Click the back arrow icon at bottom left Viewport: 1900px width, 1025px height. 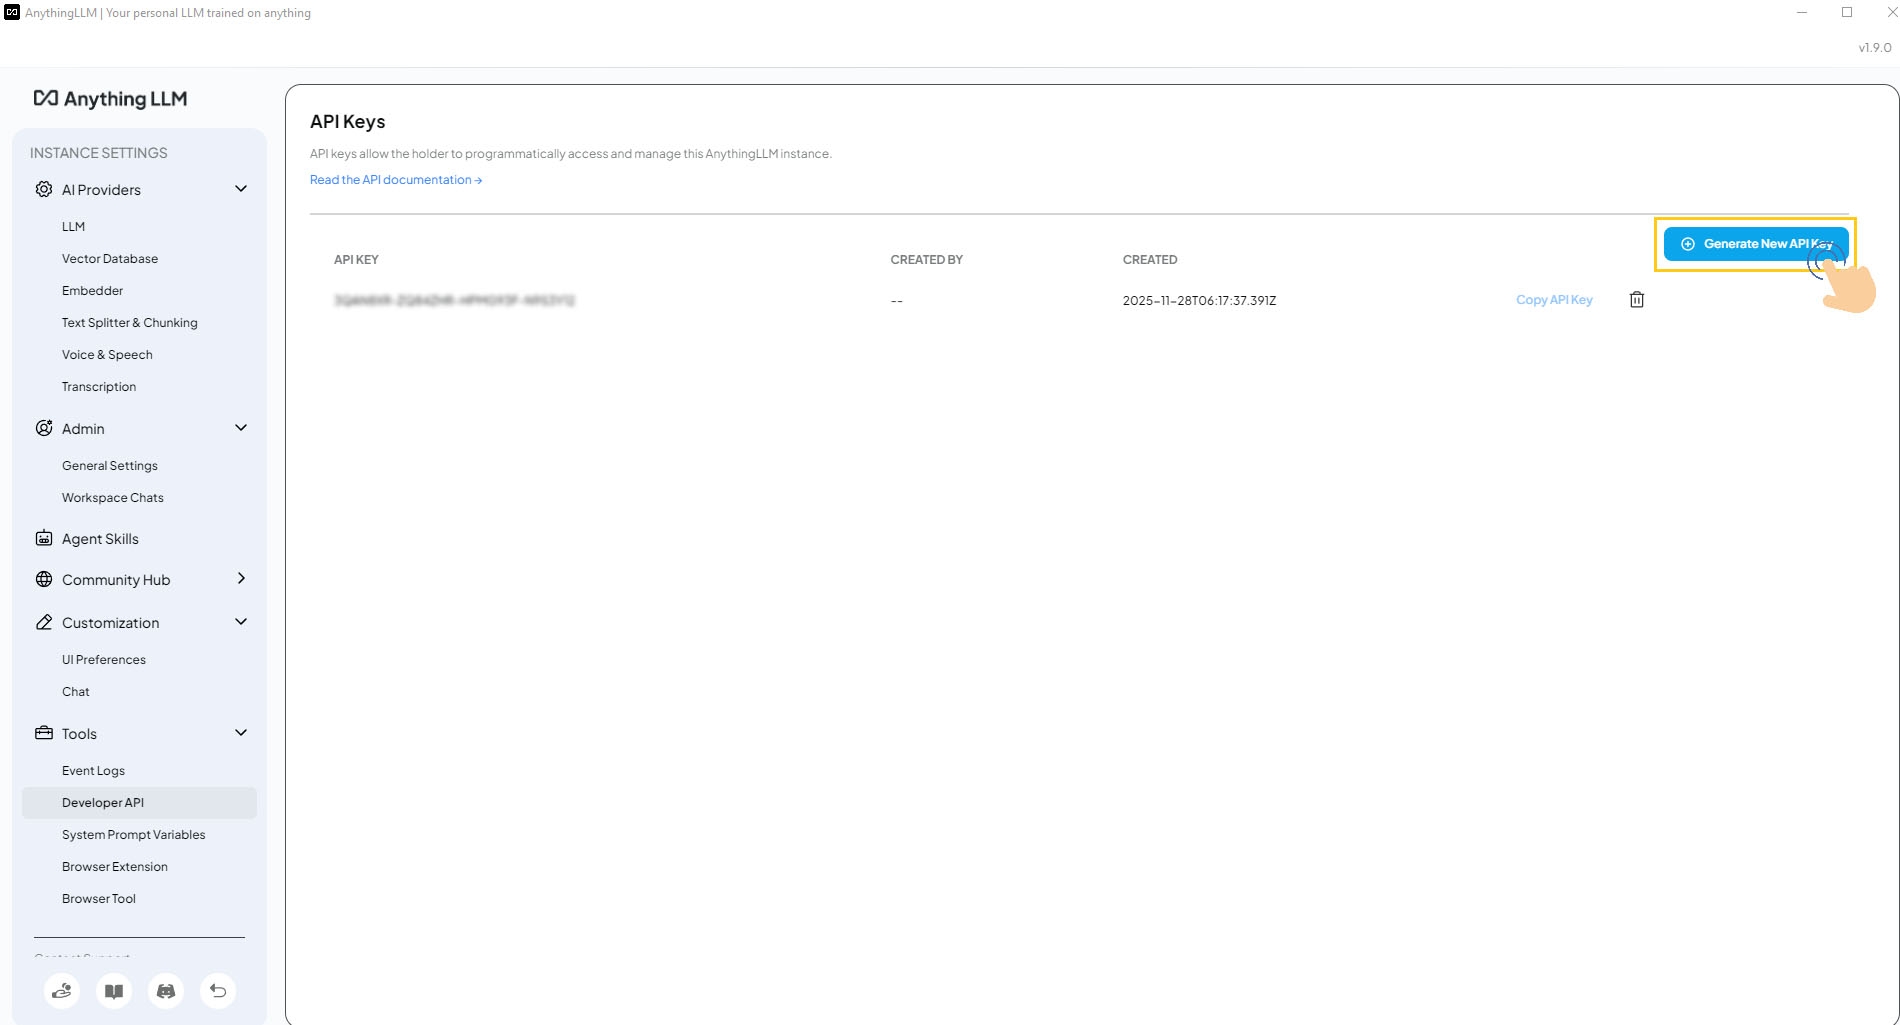[x=218, y=991]
